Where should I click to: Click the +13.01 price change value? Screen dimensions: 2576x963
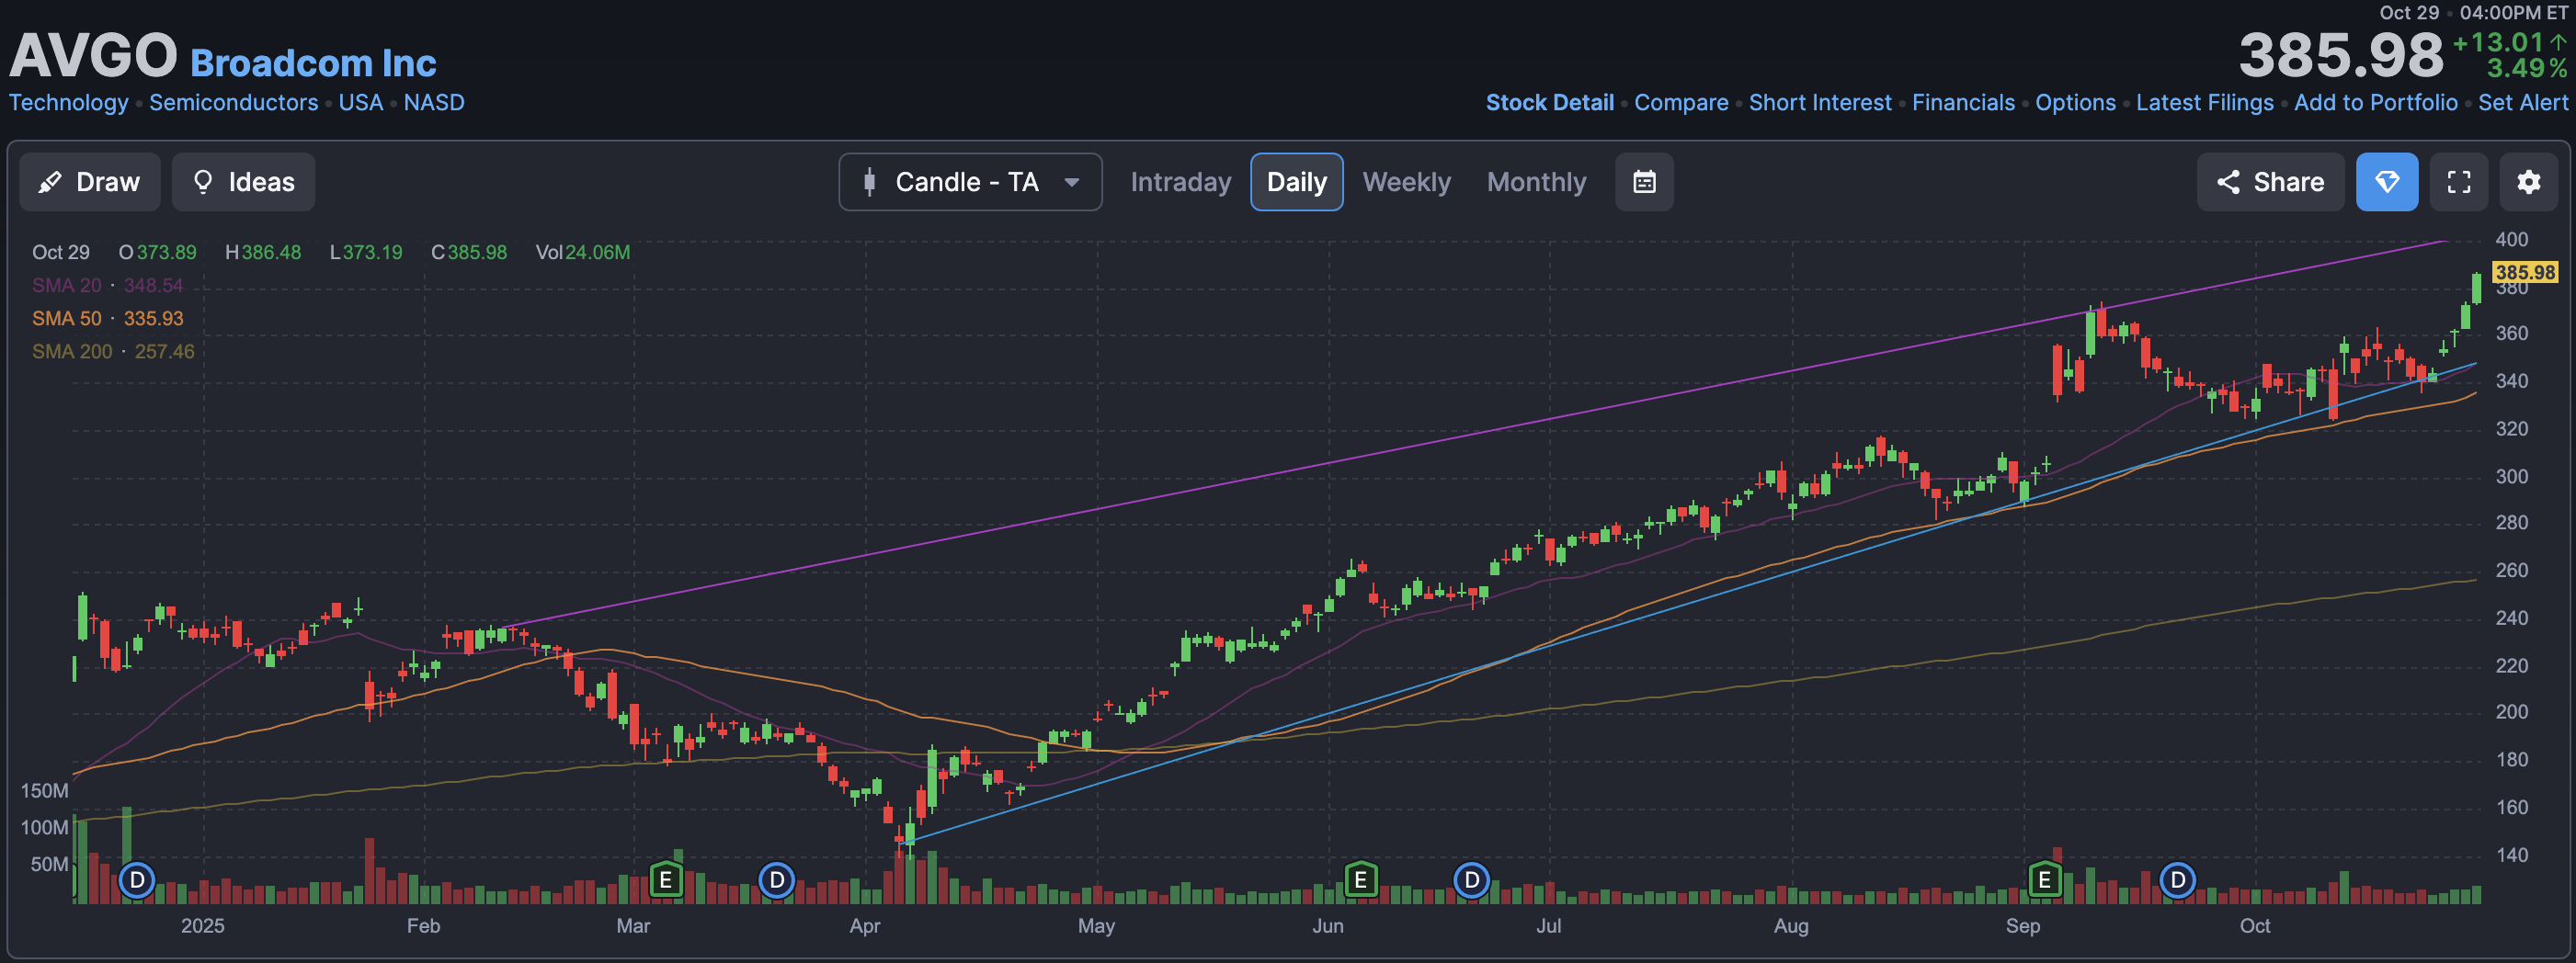(x=2497, y=42)
